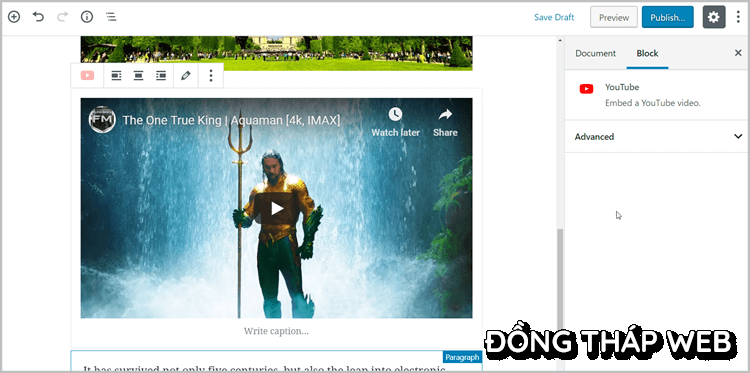Viewport: 750px width, 373px height.
Task: Click the Paragraph block label
Action: click(462, 357)
